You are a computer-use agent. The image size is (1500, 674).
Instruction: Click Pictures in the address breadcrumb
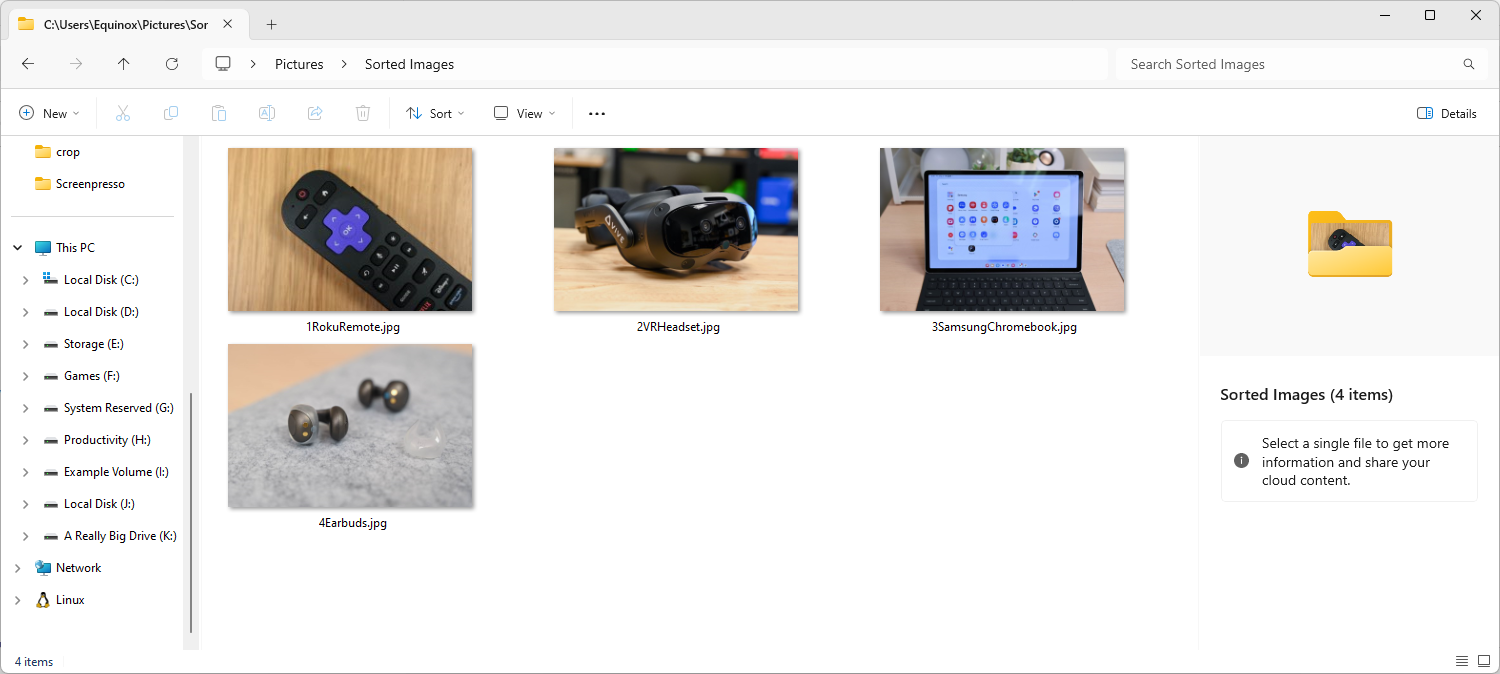[299, 64]
